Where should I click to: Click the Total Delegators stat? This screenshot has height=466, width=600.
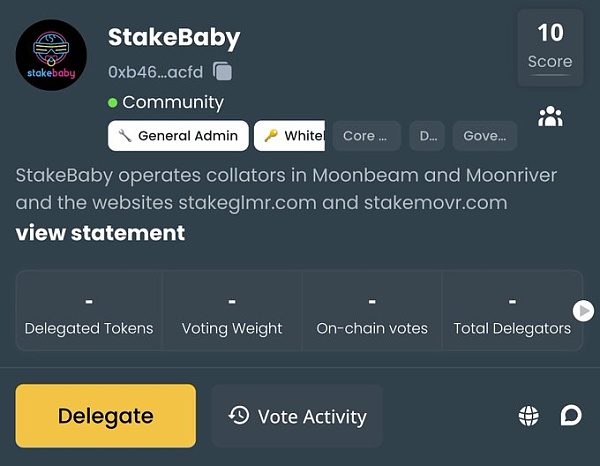coord(512,310)
